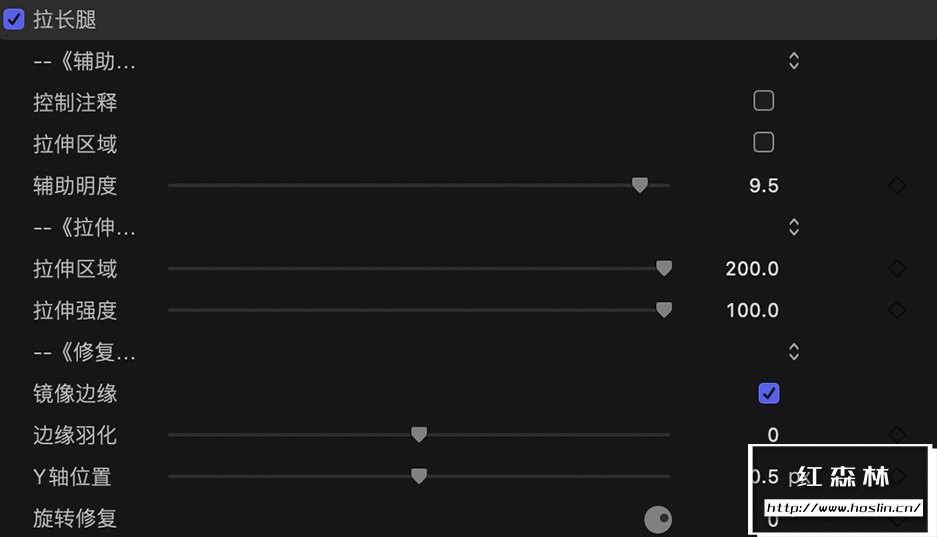Screen dimensions: 937x537
Task: Enable the 控制注释 checkbox
Action: 764,101
